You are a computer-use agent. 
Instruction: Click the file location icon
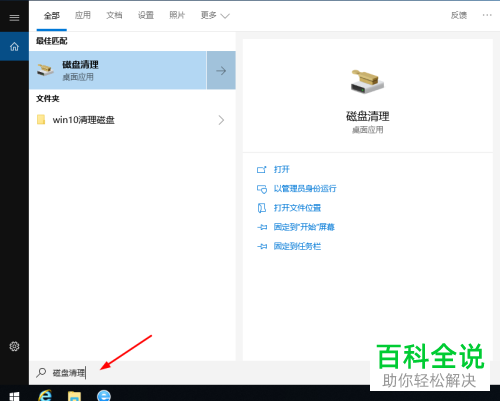point(262,208)
